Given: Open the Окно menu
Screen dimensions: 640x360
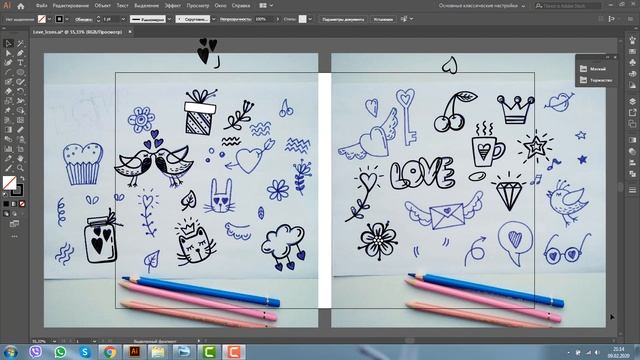Looking at the screenshot, I should click(220, 6).
